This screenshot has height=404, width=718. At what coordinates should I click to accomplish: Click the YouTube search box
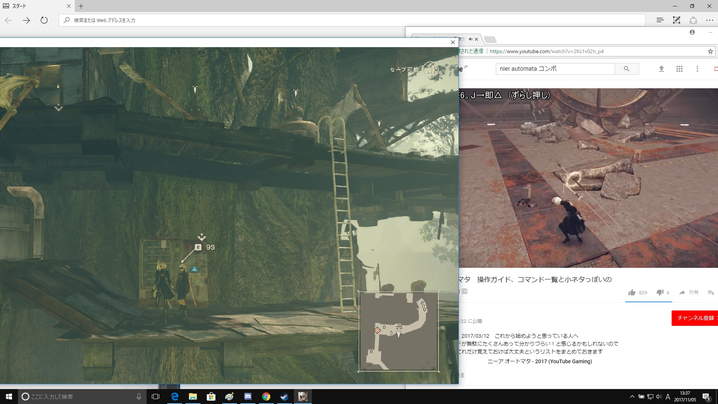(555, 69)
